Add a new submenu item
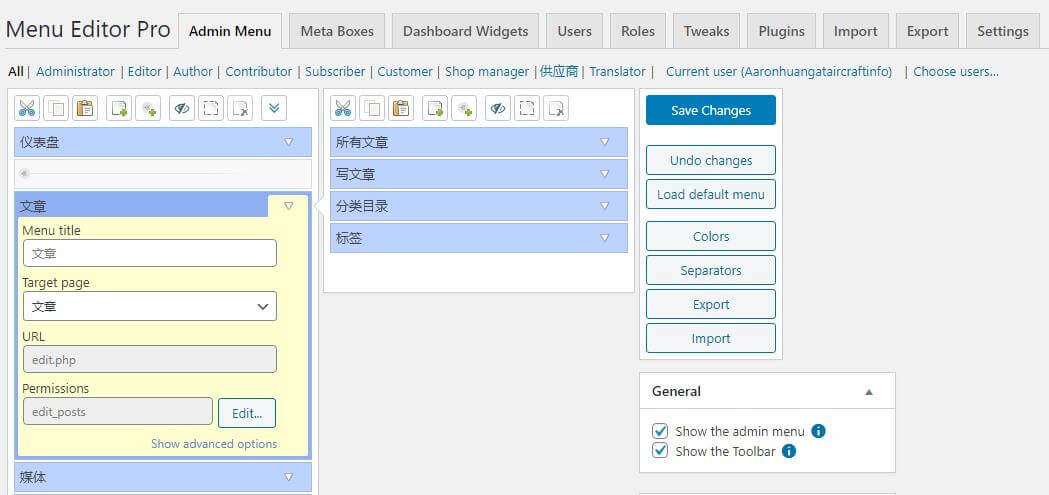The height and width of the screenshot is (495, 1049). [x=435, y=108]
